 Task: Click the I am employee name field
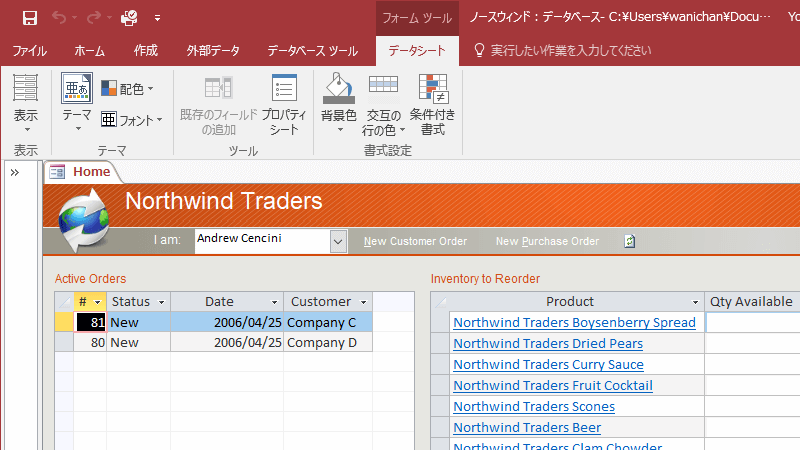(x=262, y=241)
